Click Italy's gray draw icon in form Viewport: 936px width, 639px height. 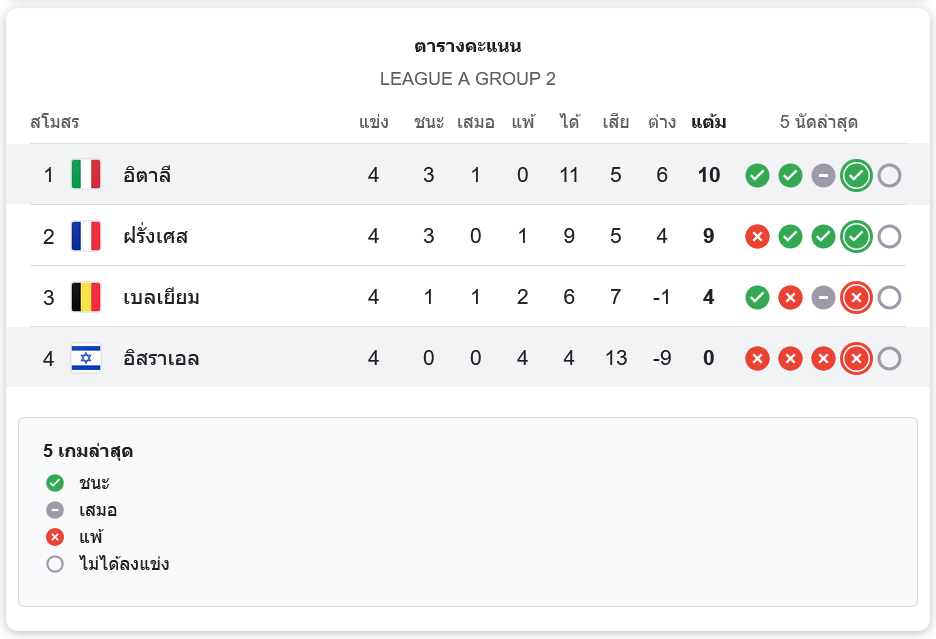pos(823,176)
